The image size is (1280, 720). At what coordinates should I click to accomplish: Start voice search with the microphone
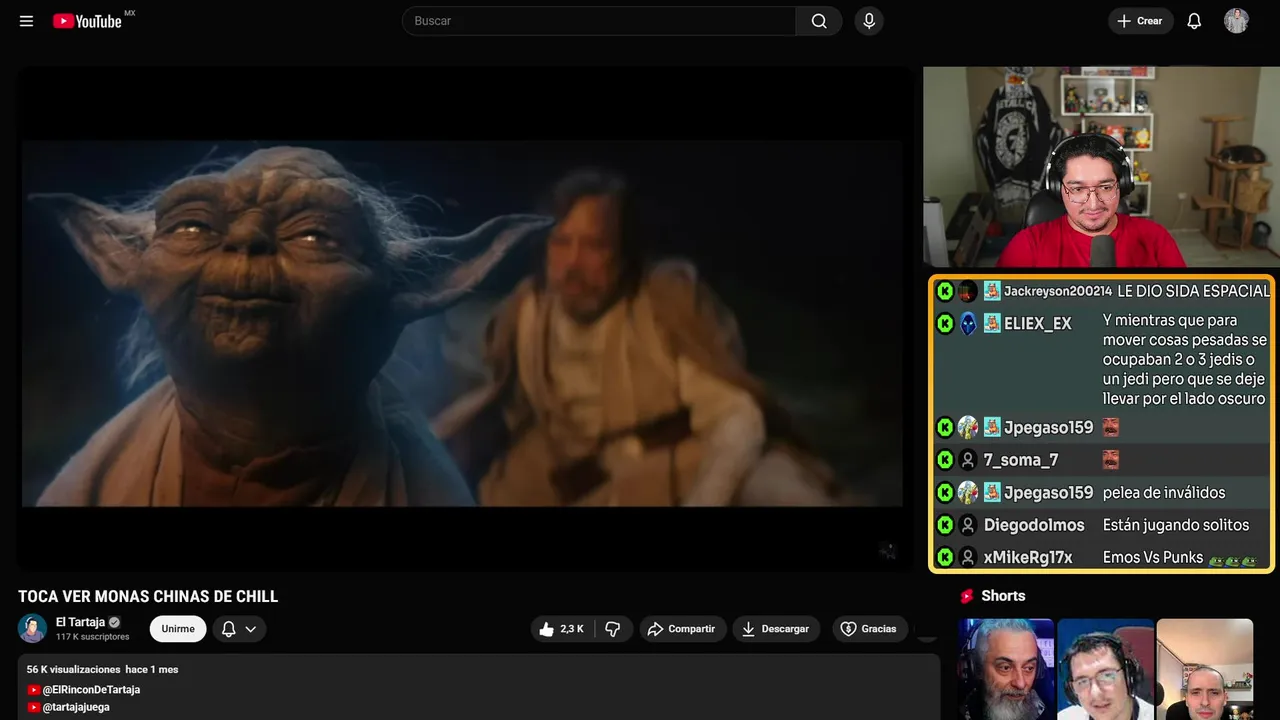(x=869, y=21)
